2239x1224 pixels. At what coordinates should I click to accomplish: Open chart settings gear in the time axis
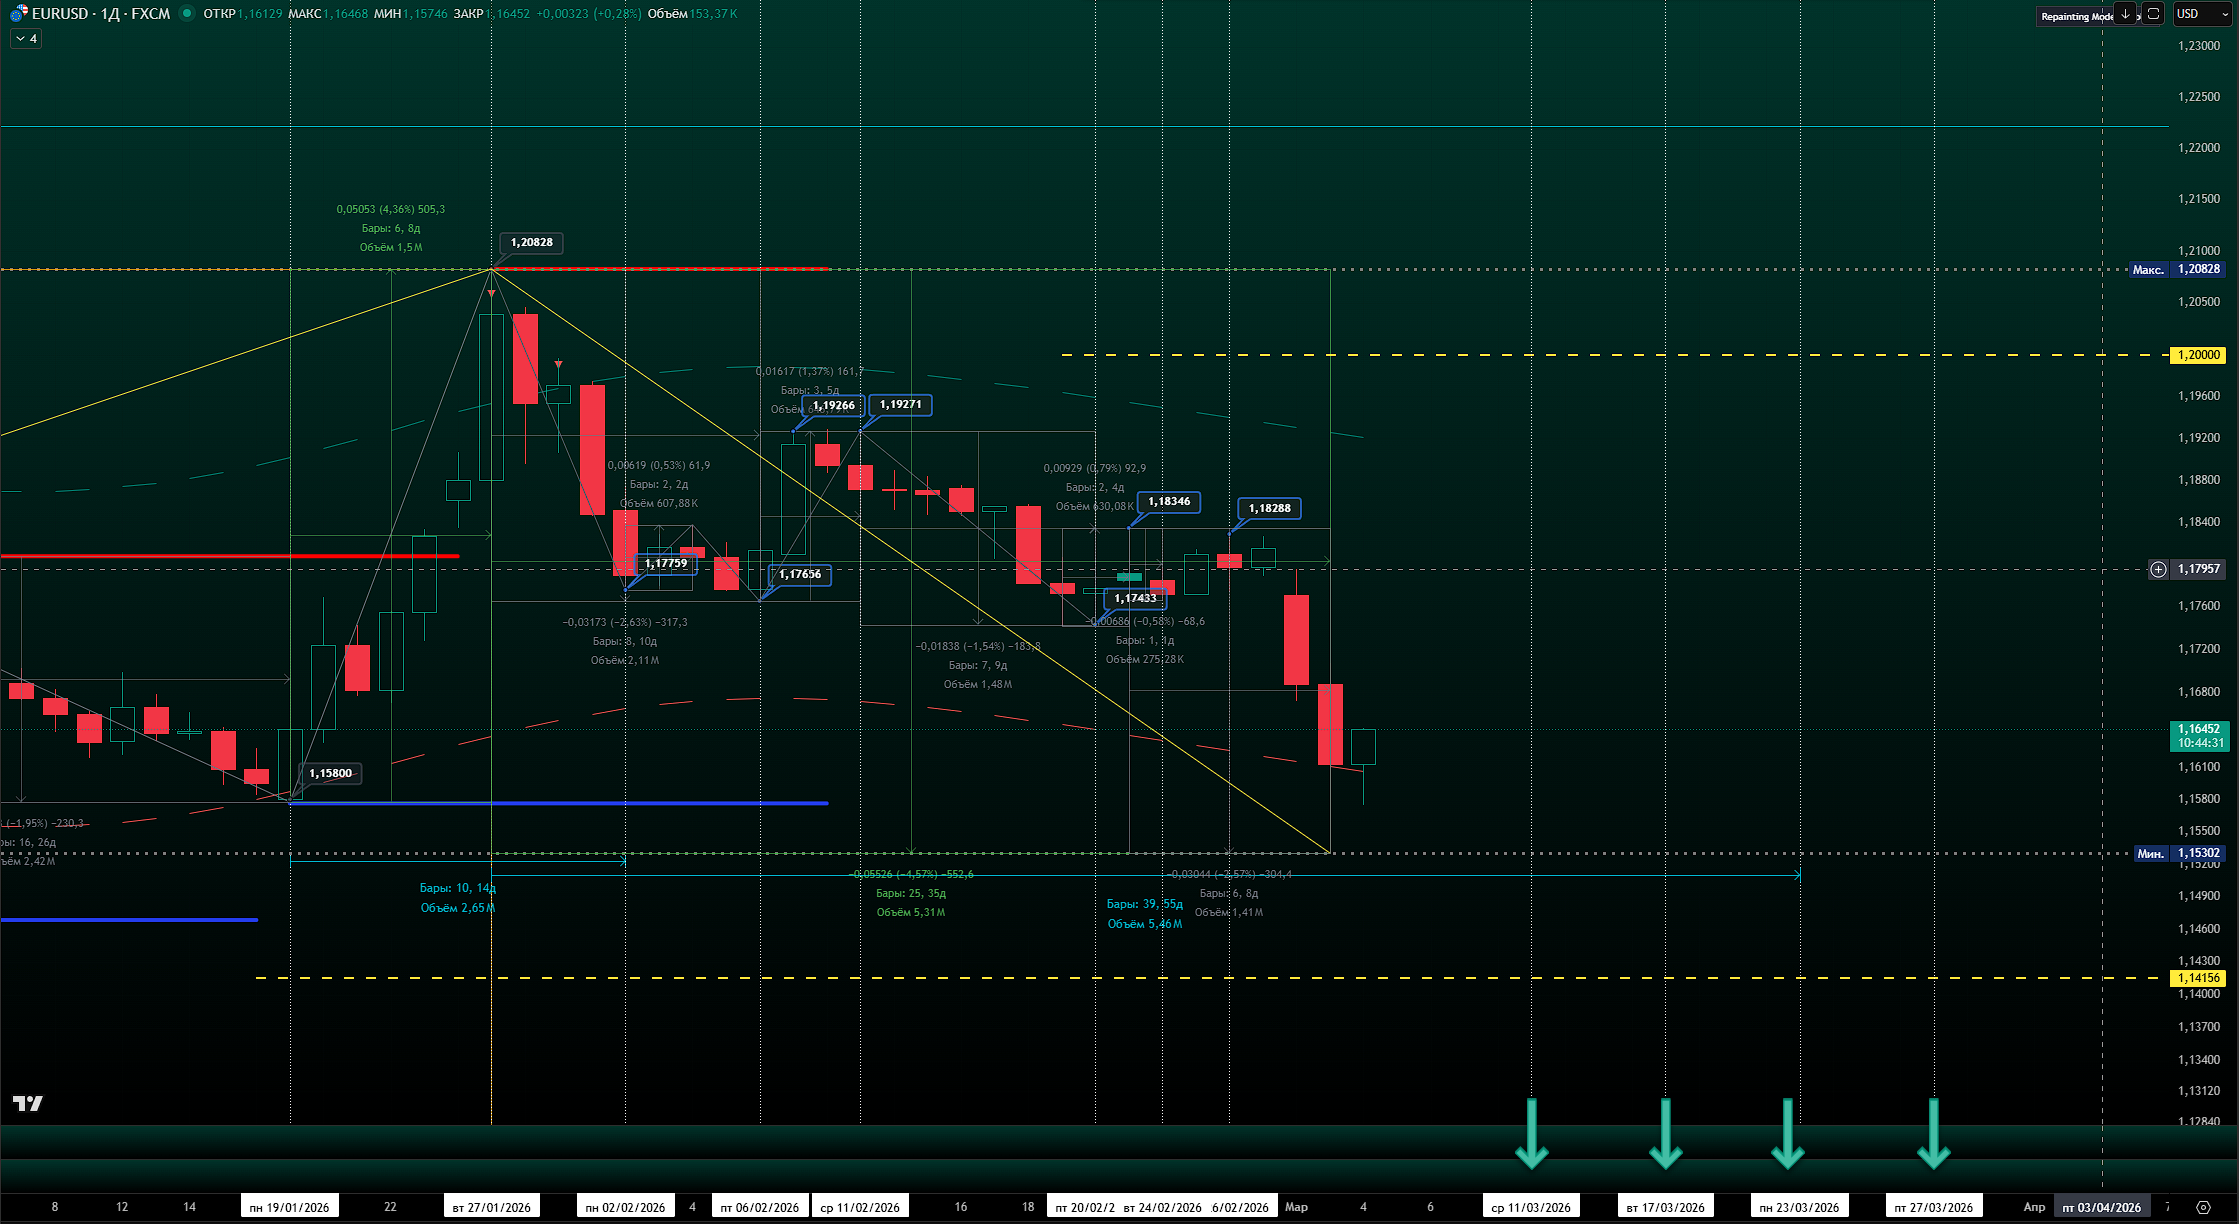pyautogui.click(x=2203, y=1207)
